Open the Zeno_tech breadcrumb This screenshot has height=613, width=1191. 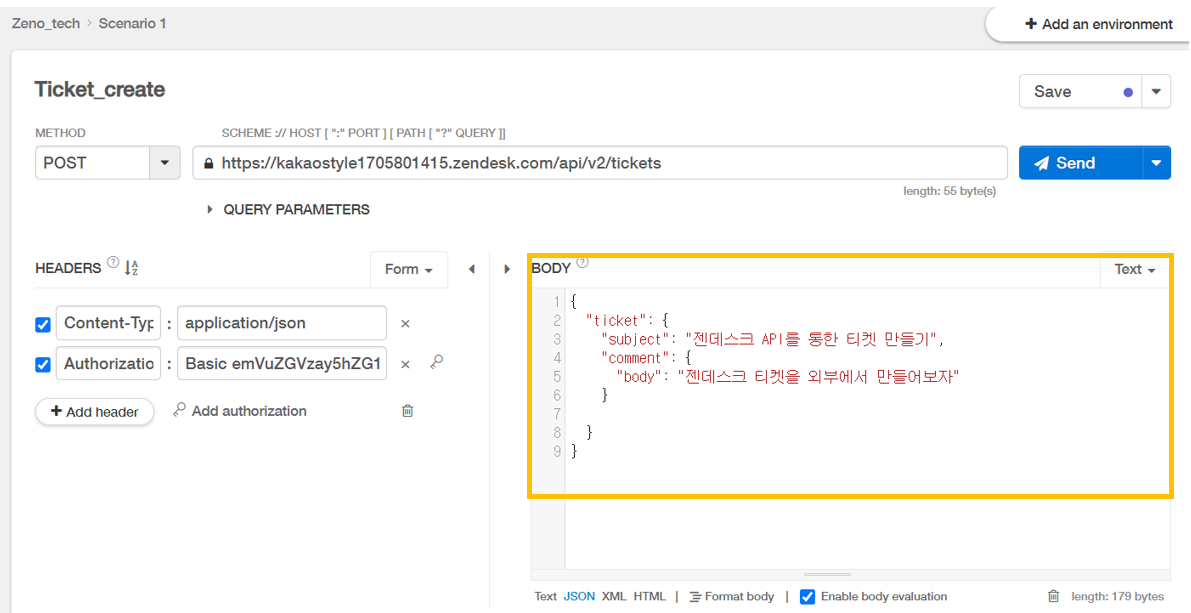point(45,23)
